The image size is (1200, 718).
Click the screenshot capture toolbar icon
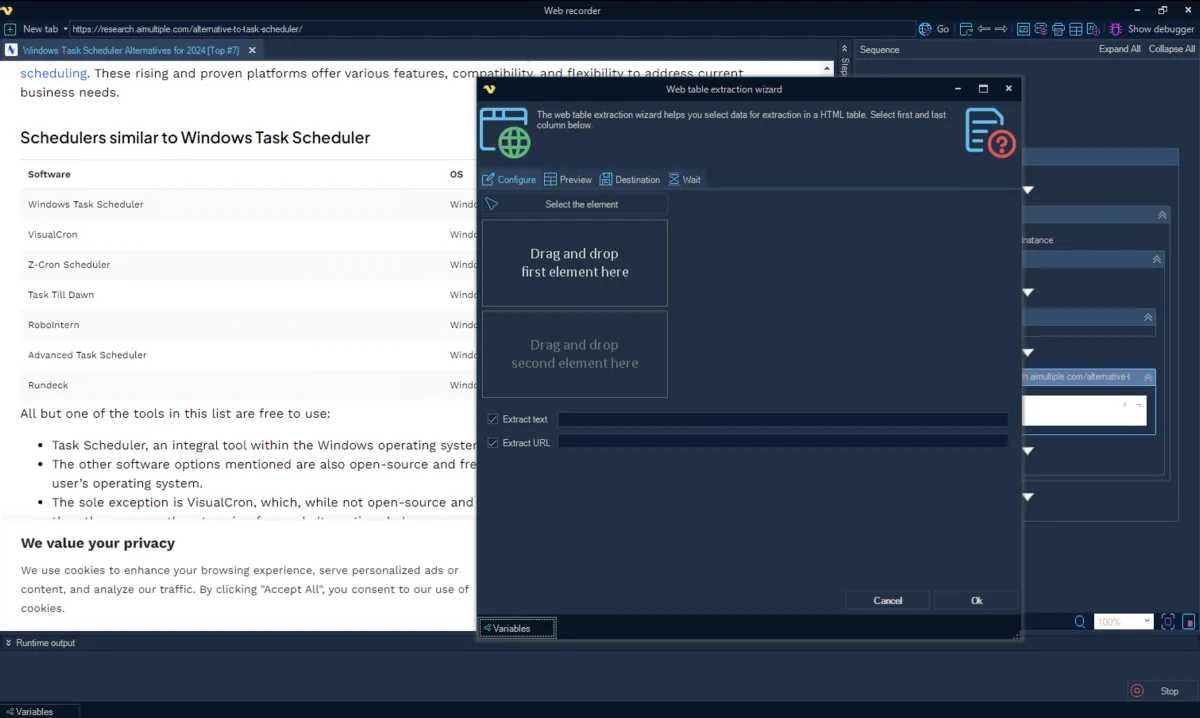1024,29
